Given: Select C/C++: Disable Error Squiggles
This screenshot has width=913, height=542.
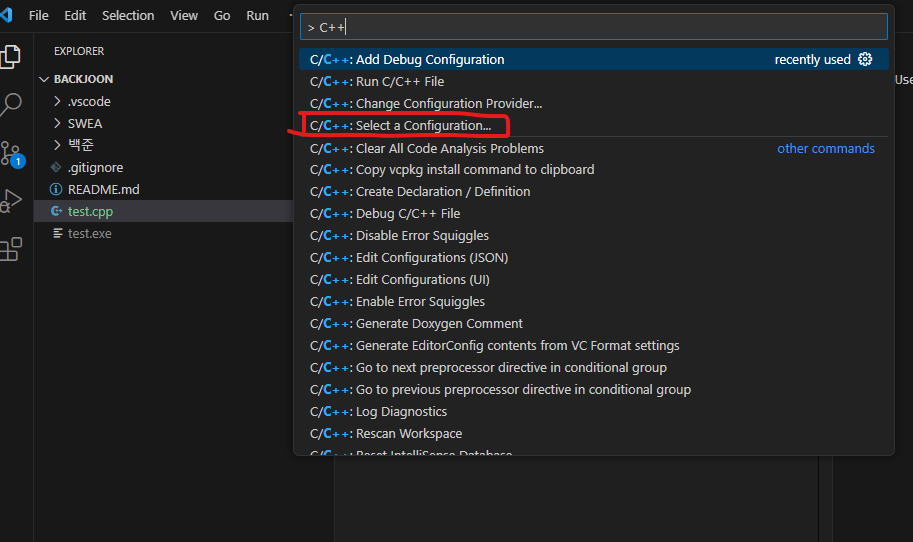Looking at the screenshot, I should pyautogui.click(x=594, y=236).
